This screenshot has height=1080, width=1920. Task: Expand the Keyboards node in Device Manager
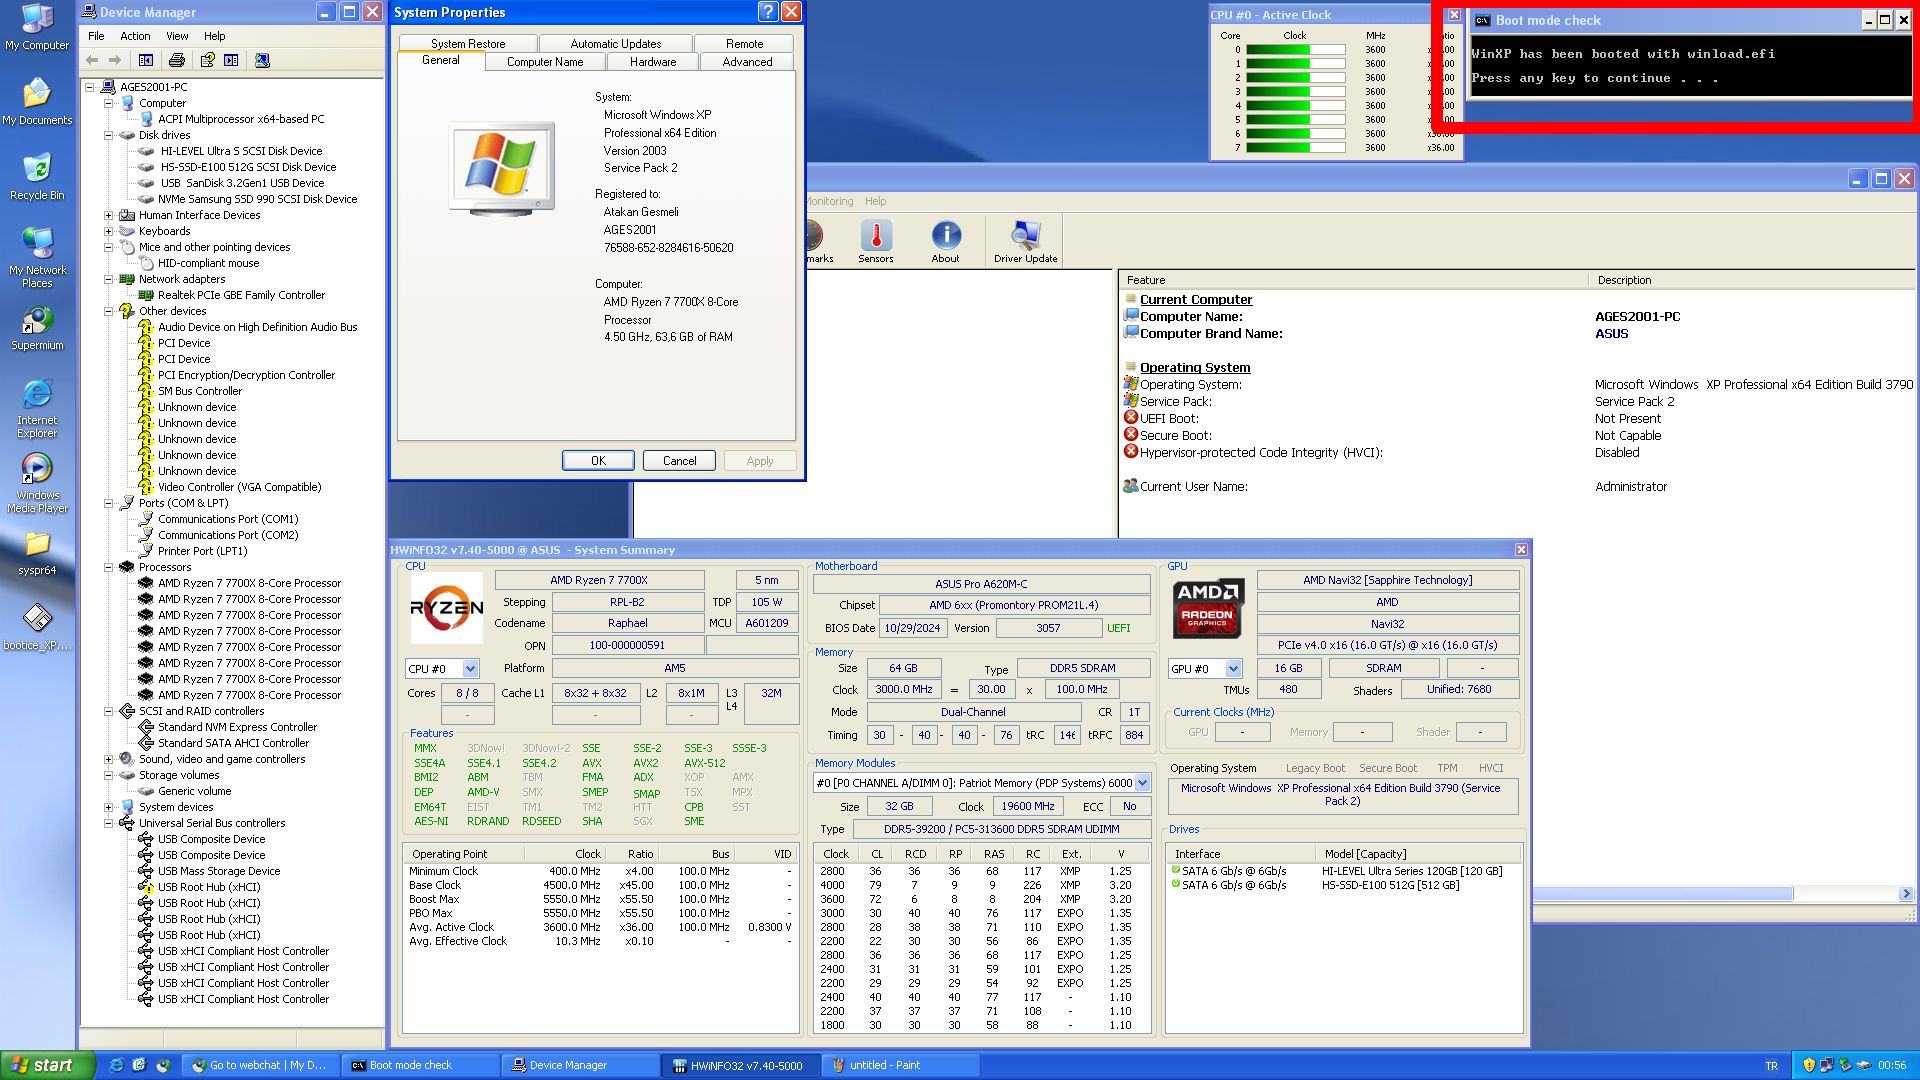(109, 231)
